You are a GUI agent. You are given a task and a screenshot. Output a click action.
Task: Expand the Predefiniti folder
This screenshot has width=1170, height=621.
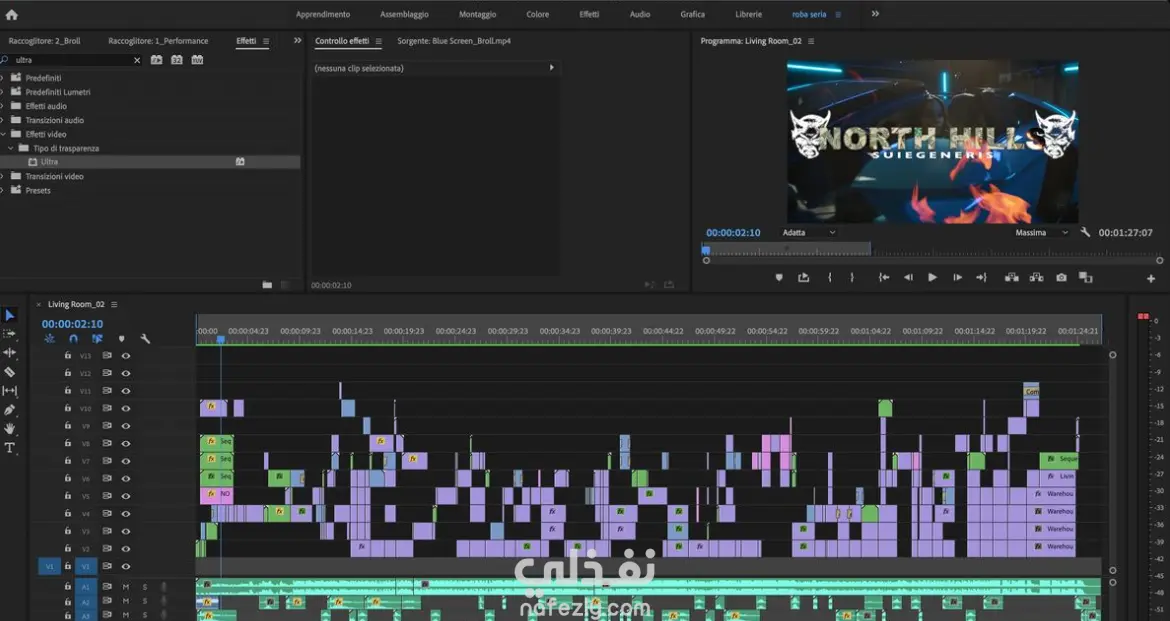tap(2, 78)
